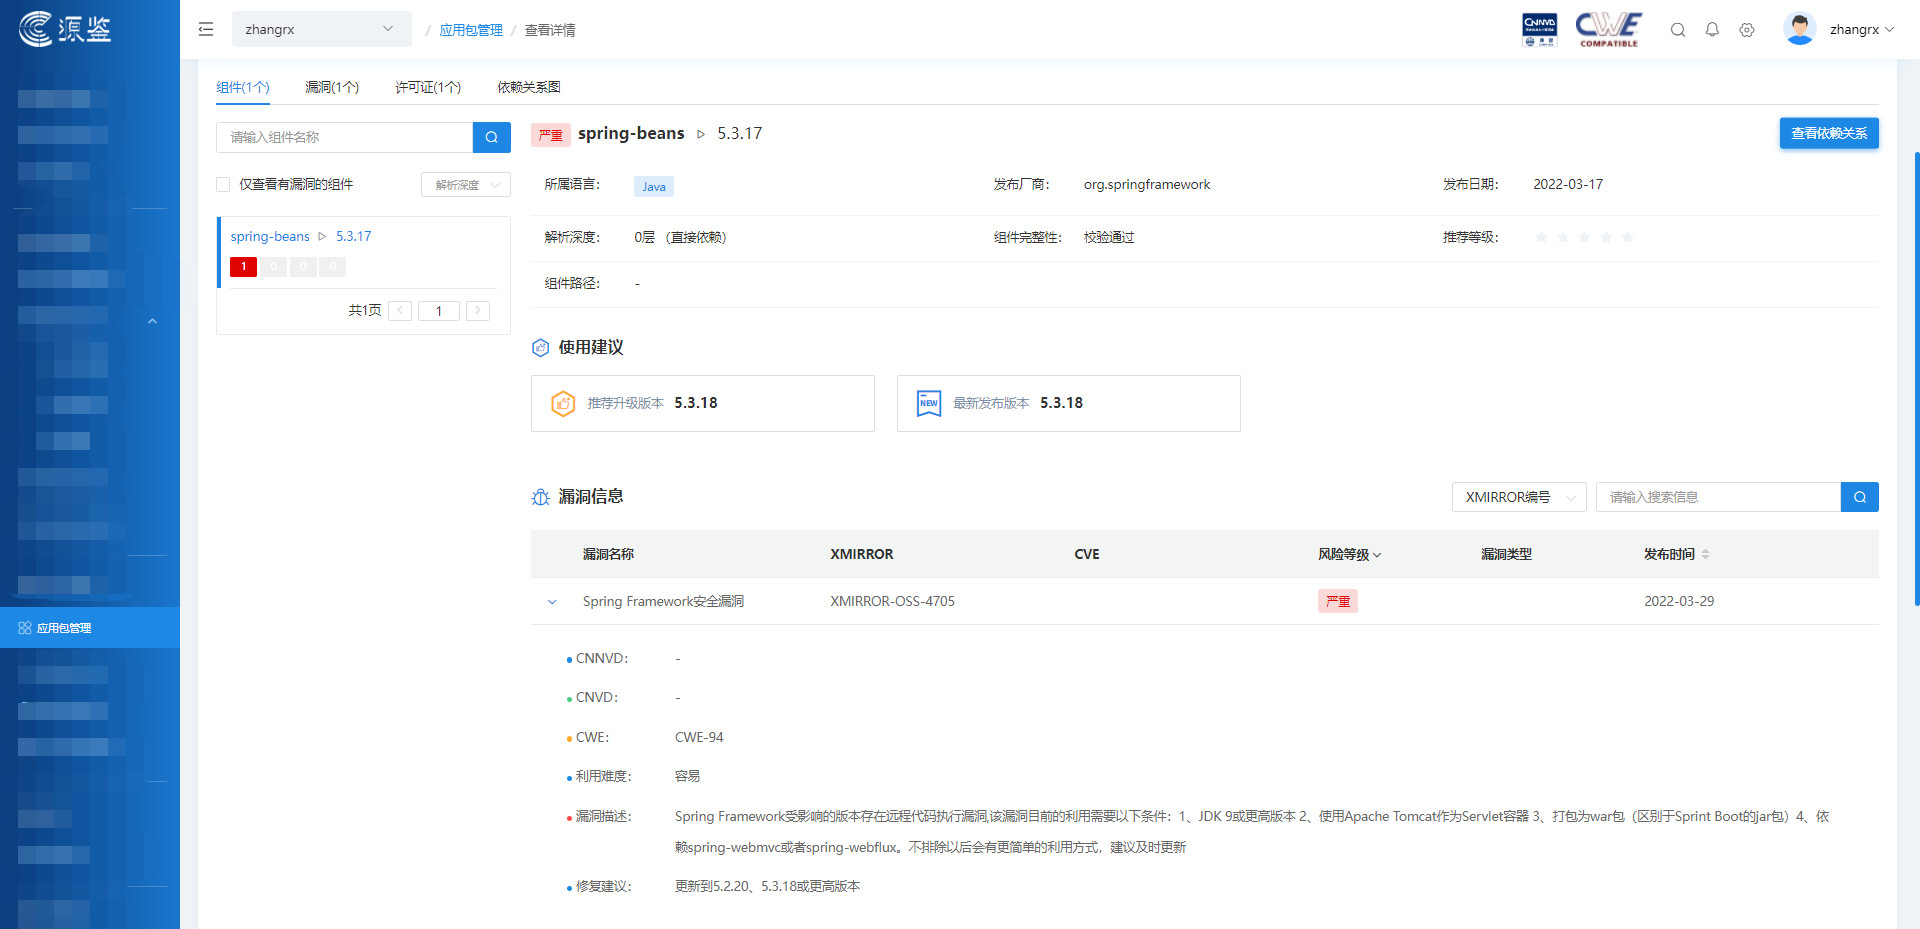Click the component name search button

pos(491,137)
